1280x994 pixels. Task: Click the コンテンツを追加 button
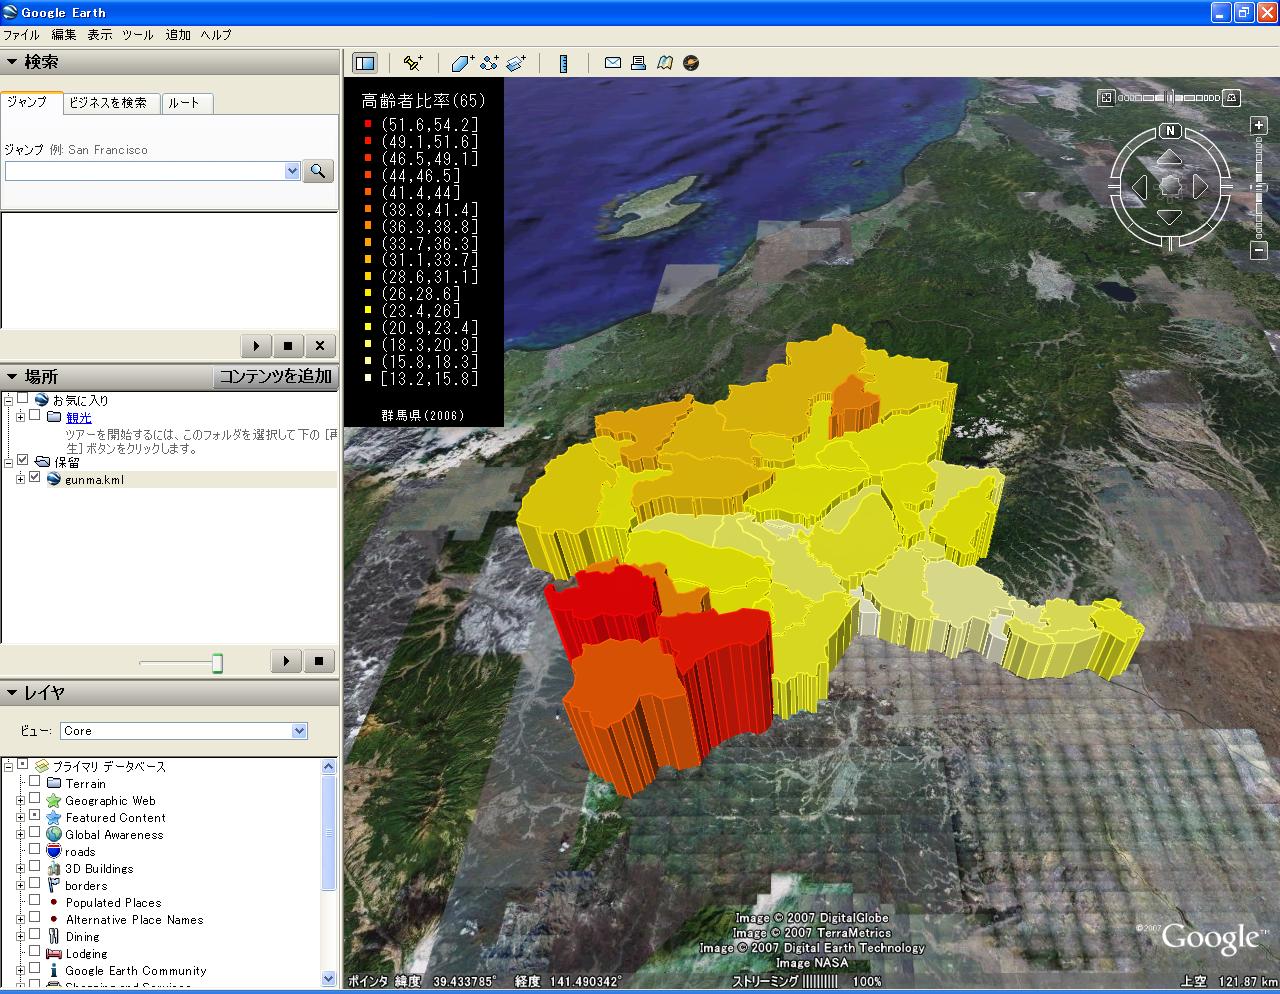point(275,376)
